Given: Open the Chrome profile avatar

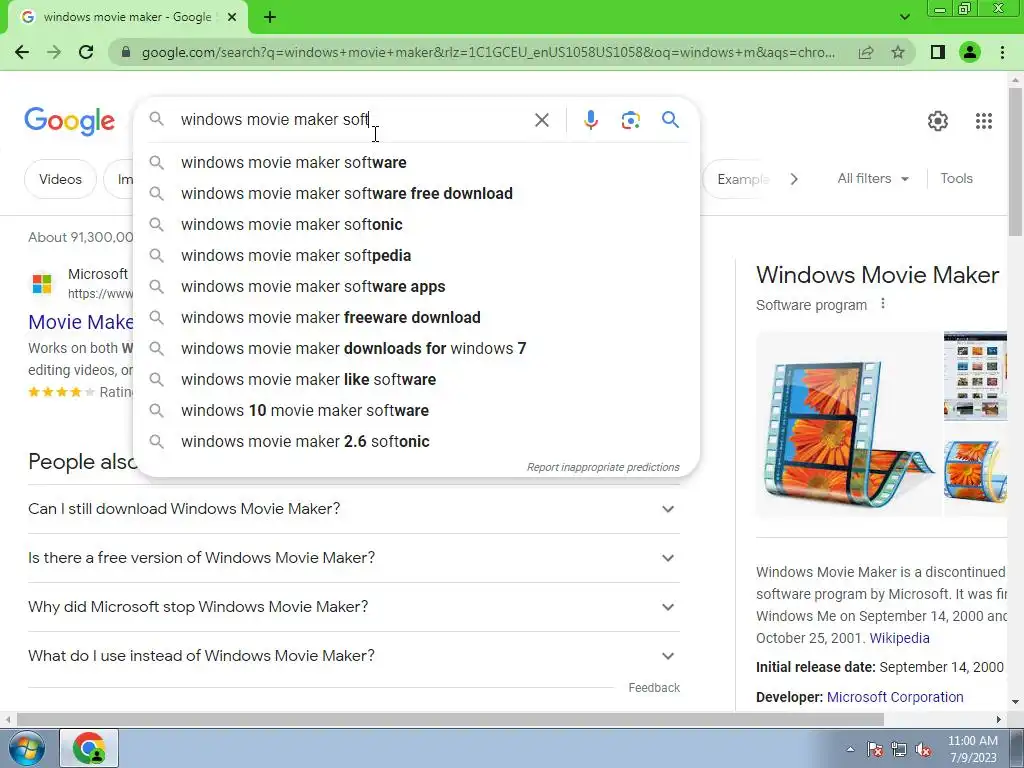Looking at the screenshot, I should pyautogui.click(x=970, y=52).
